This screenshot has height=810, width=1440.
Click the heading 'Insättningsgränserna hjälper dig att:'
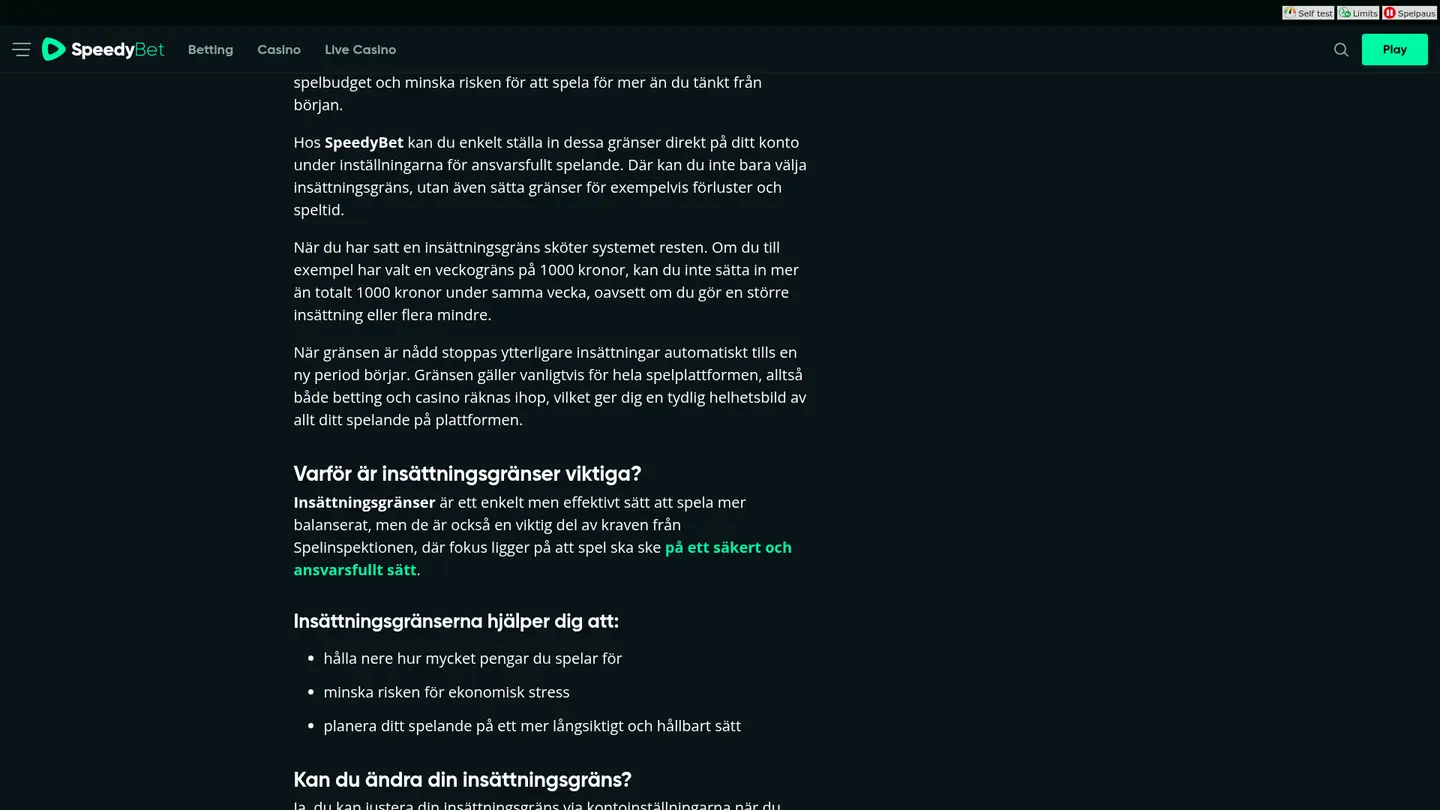(x=456, y=621)
